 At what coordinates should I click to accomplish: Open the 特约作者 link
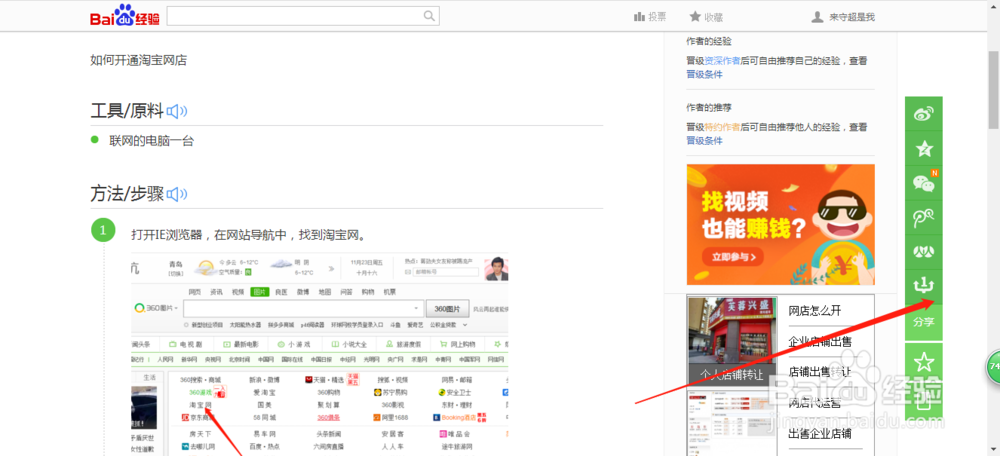[x=723, y=127]
